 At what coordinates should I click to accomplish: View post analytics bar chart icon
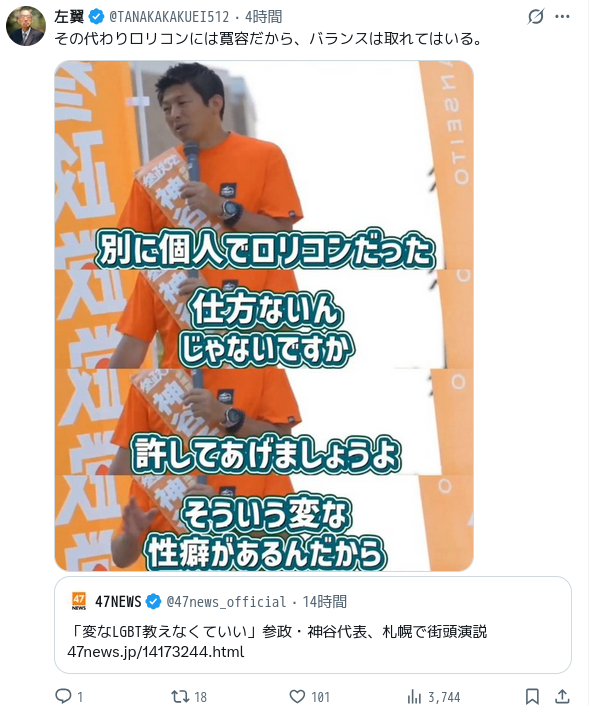(414, 696)
